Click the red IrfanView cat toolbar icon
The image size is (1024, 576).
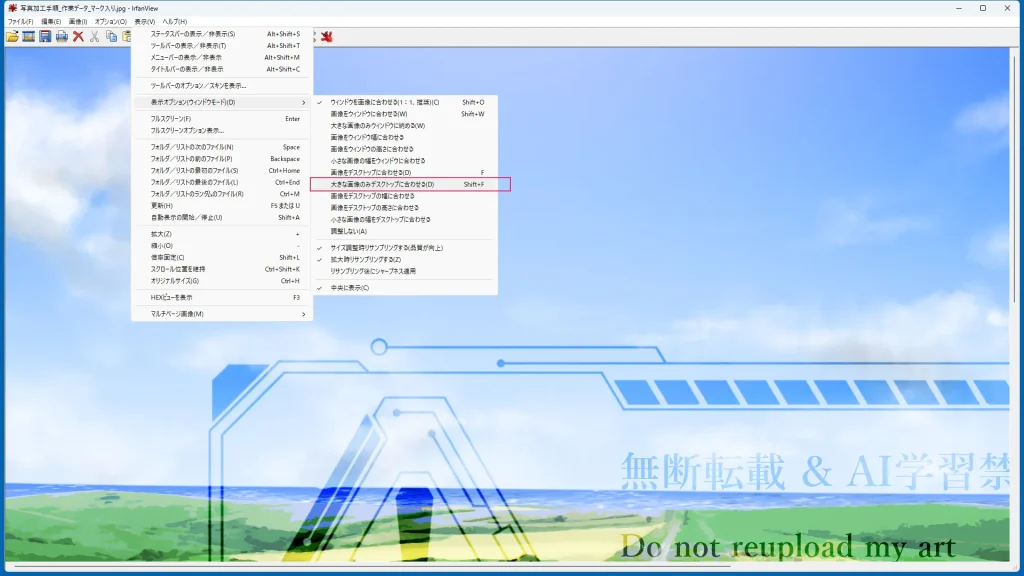click(x=327, y=37)
